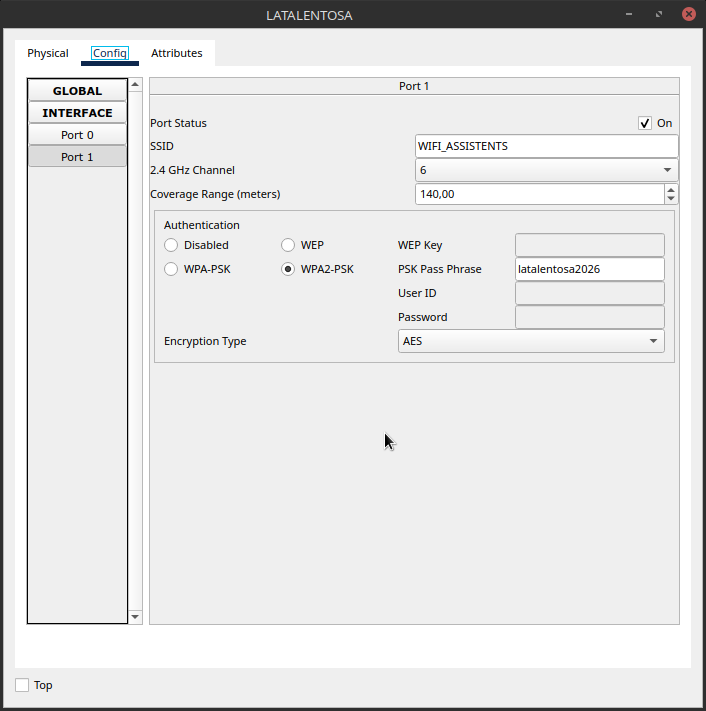The image size is (706, 711).
Task: Click the PSK Pass Phrase field
Action: 589,269
